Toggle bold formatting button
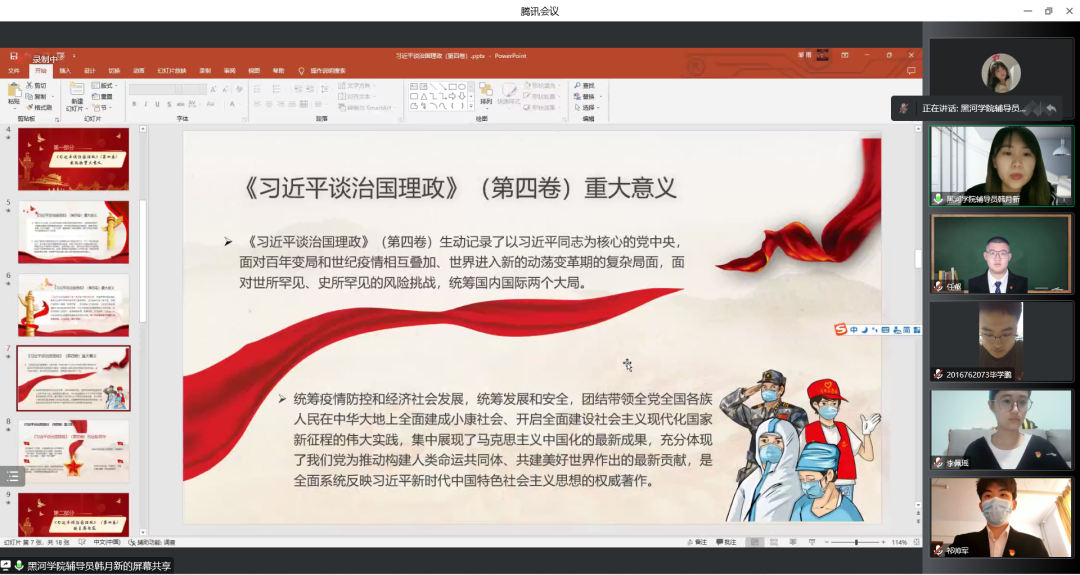This screenshot has height=575, width=1080. click(133, 104)
